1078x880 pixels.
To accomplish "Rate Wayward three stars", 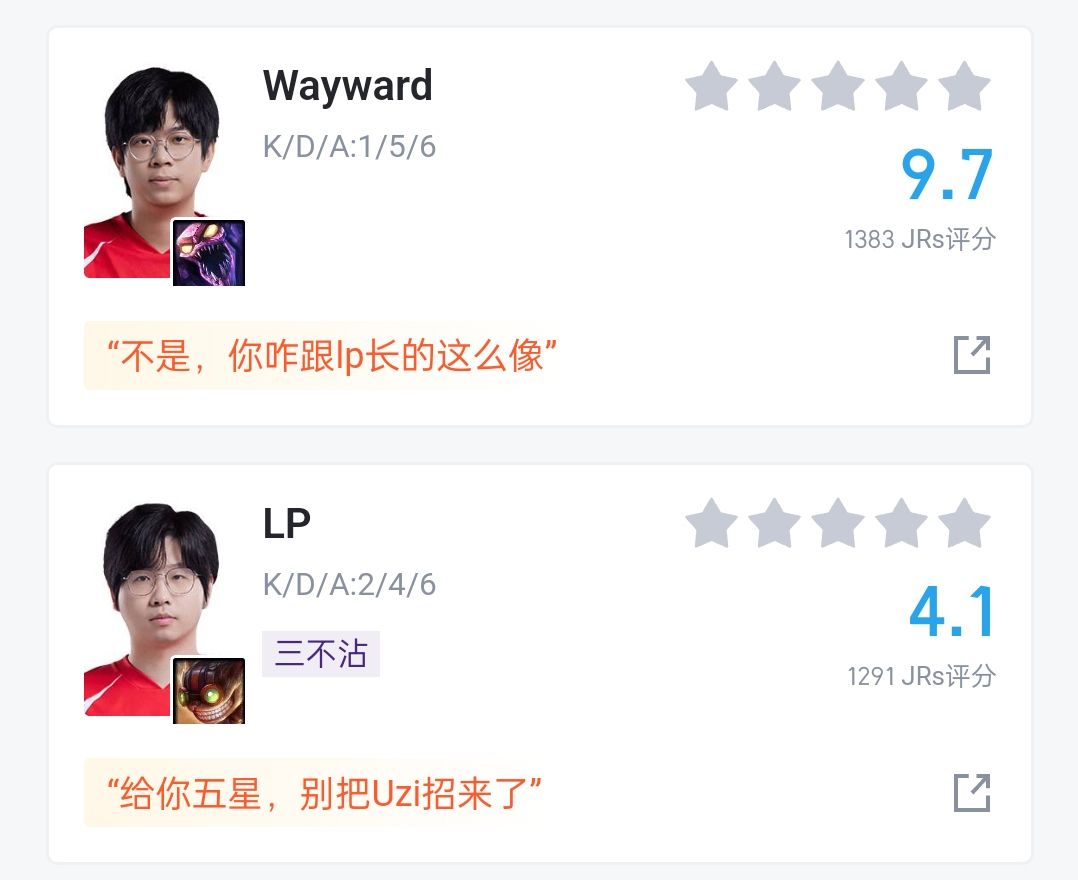I will tap(838, 87).
